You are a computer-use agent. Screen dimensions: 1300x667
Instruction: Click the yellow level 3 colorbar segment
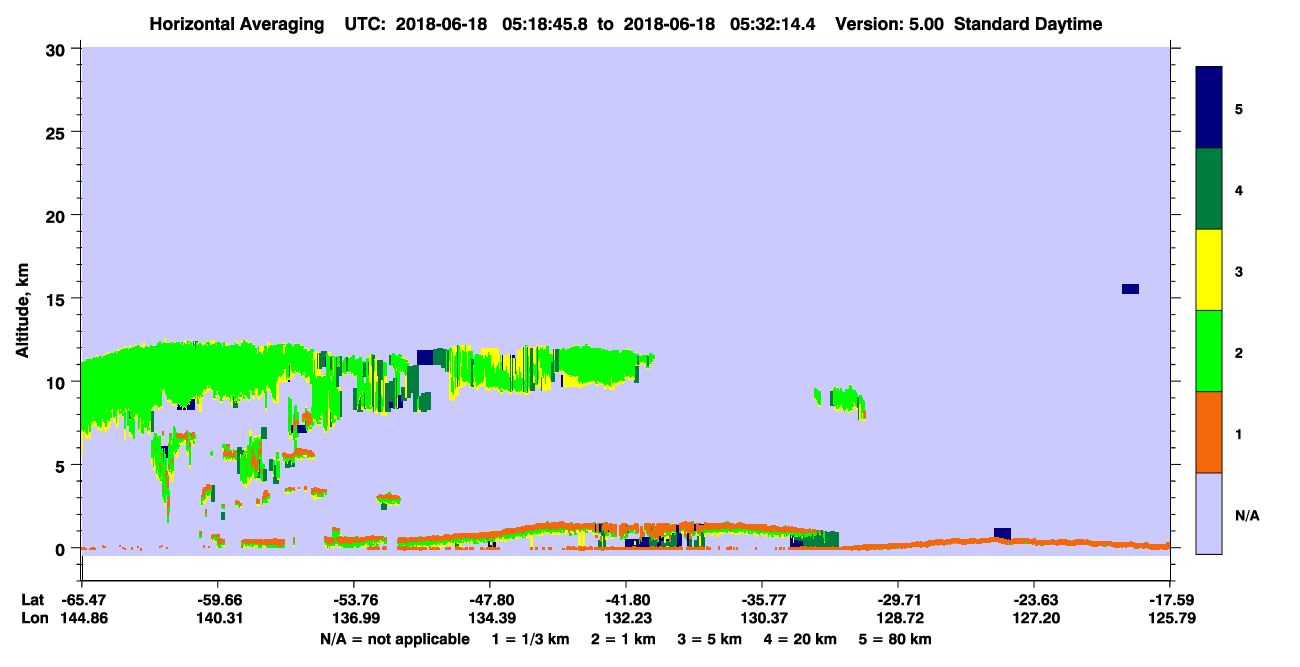click(1209, 270)
